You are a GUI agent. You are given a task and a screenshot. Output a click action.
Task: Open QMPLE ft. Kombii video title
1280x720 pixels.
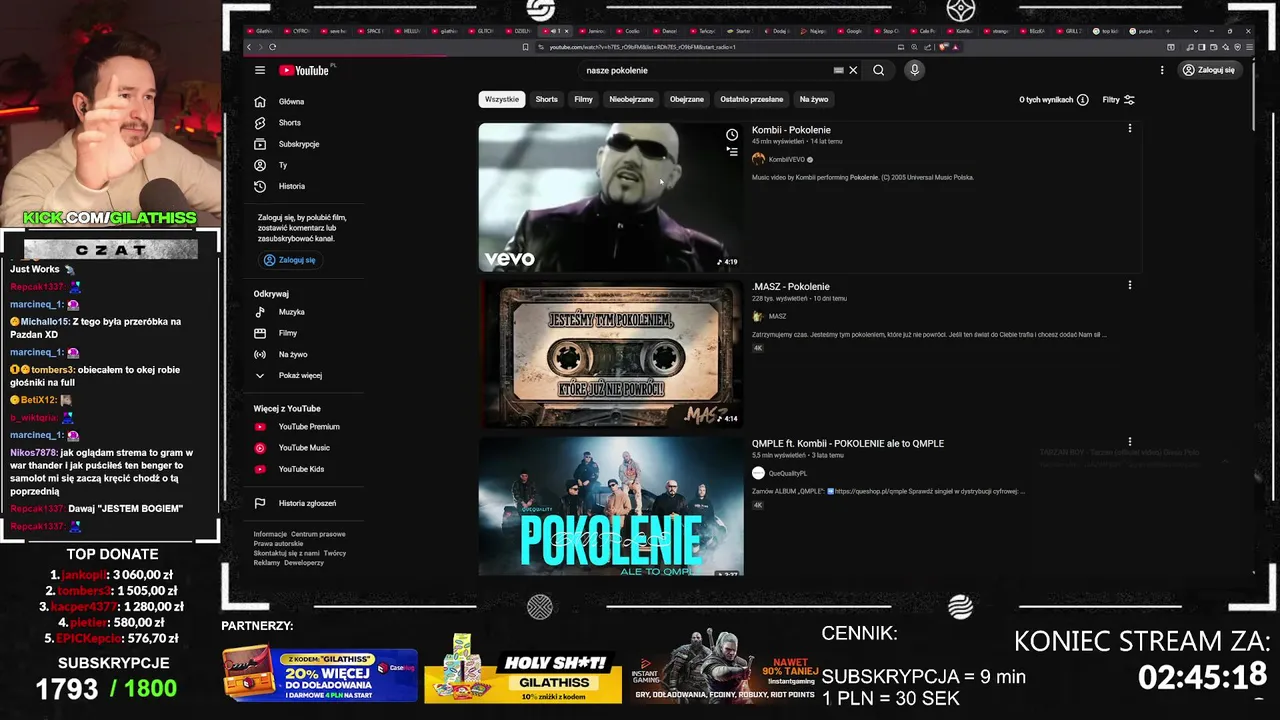848,443
